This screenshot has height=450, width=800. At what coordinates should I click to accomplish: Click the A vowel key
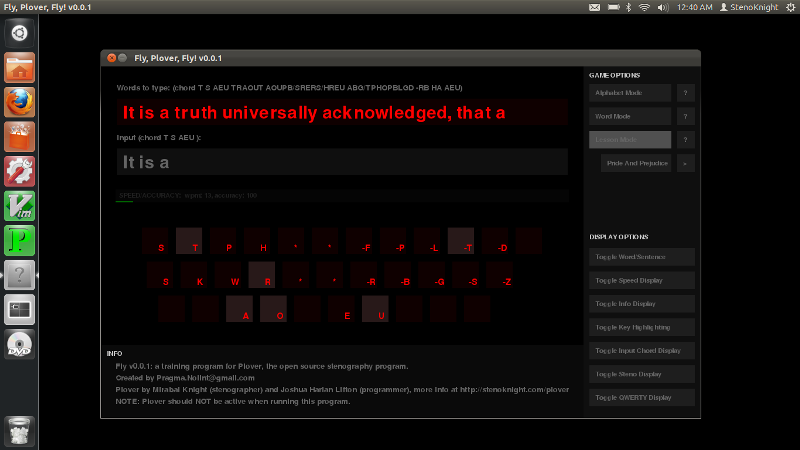[239, 309]
